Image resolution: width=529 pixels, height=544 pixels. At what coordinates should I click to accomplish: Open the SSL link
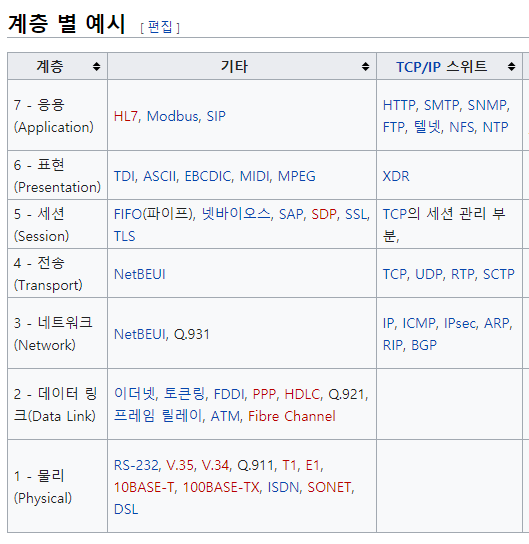[x=356, y=214]
